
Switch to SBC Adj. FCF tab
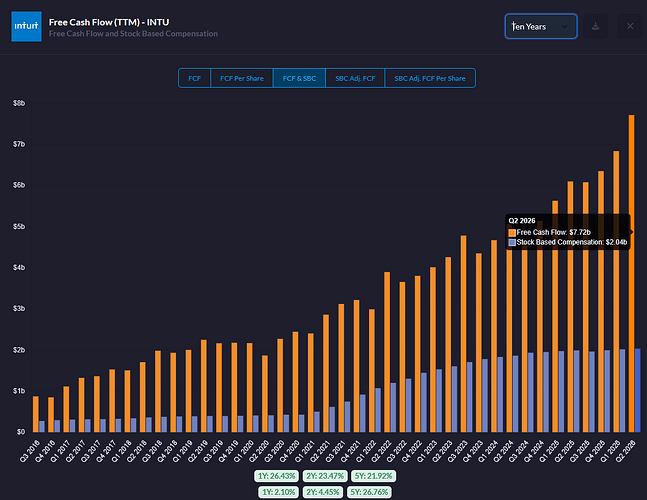(x=355, y=78)
